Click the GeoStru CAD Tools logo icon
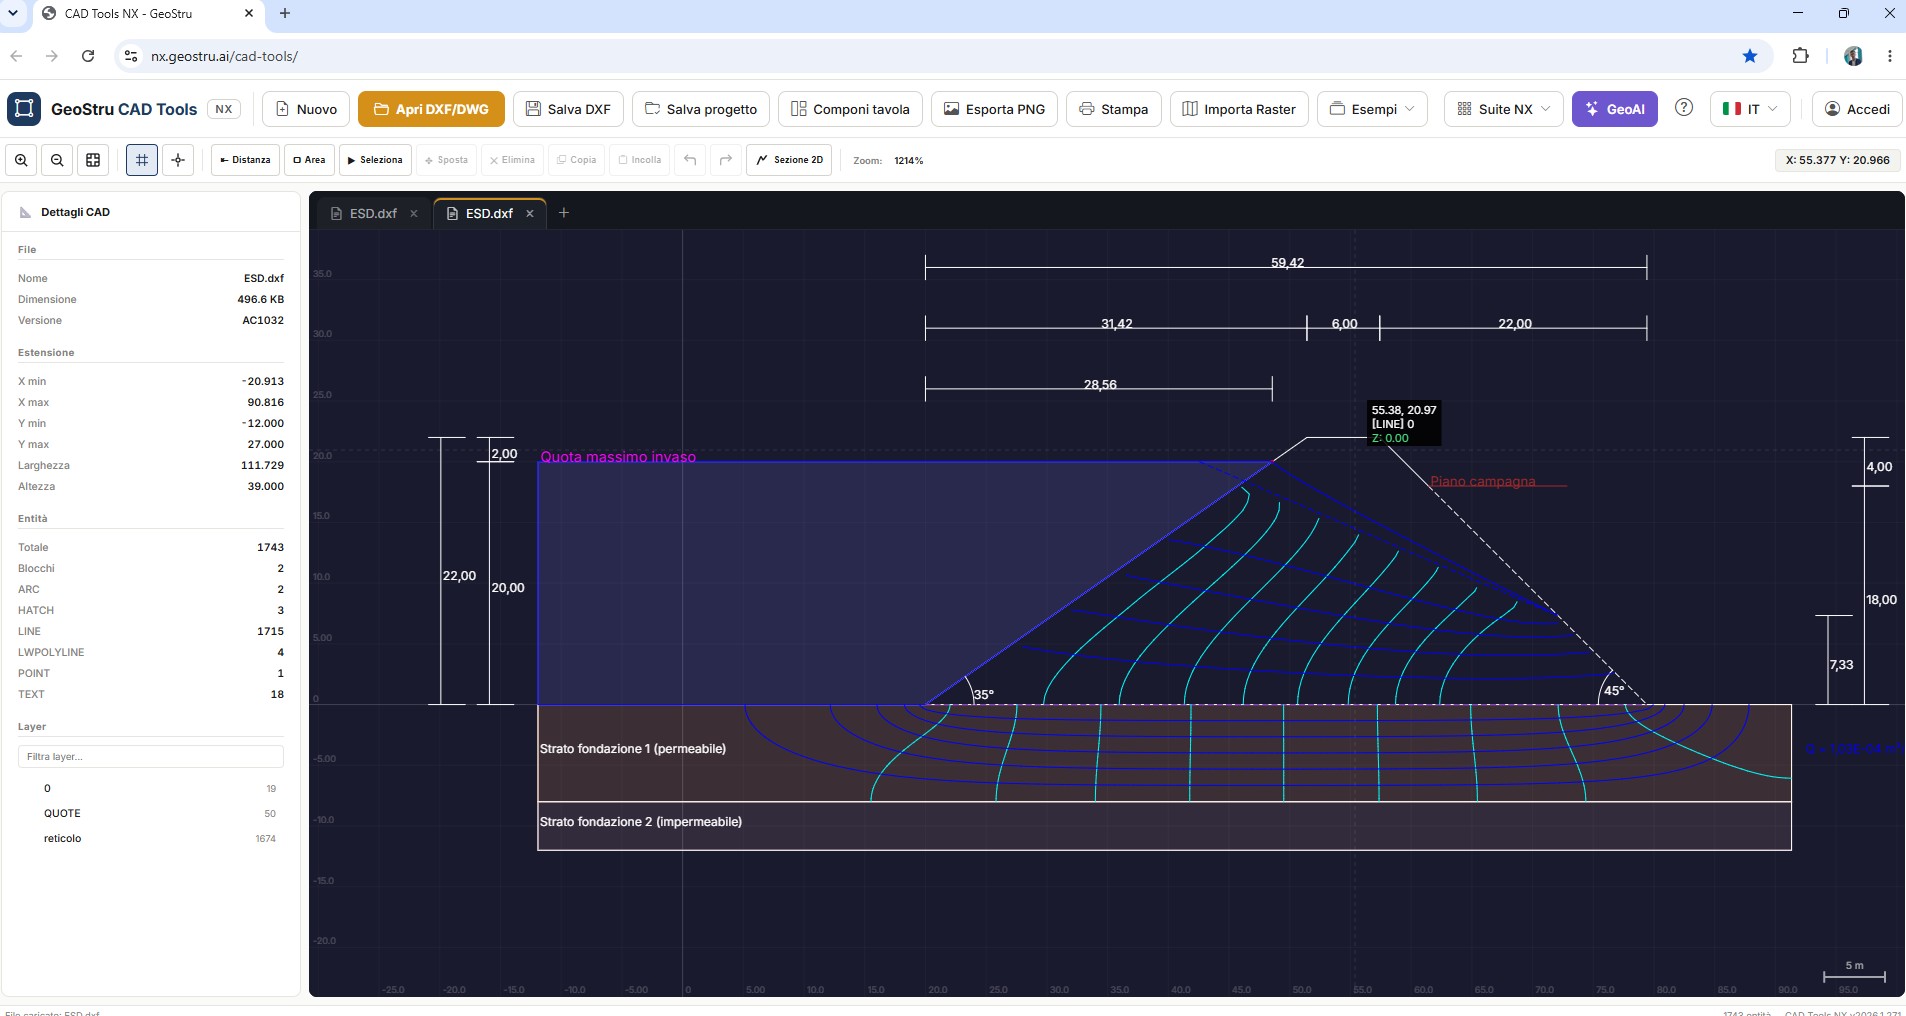1906x1016 pixels. pos(24,109)
